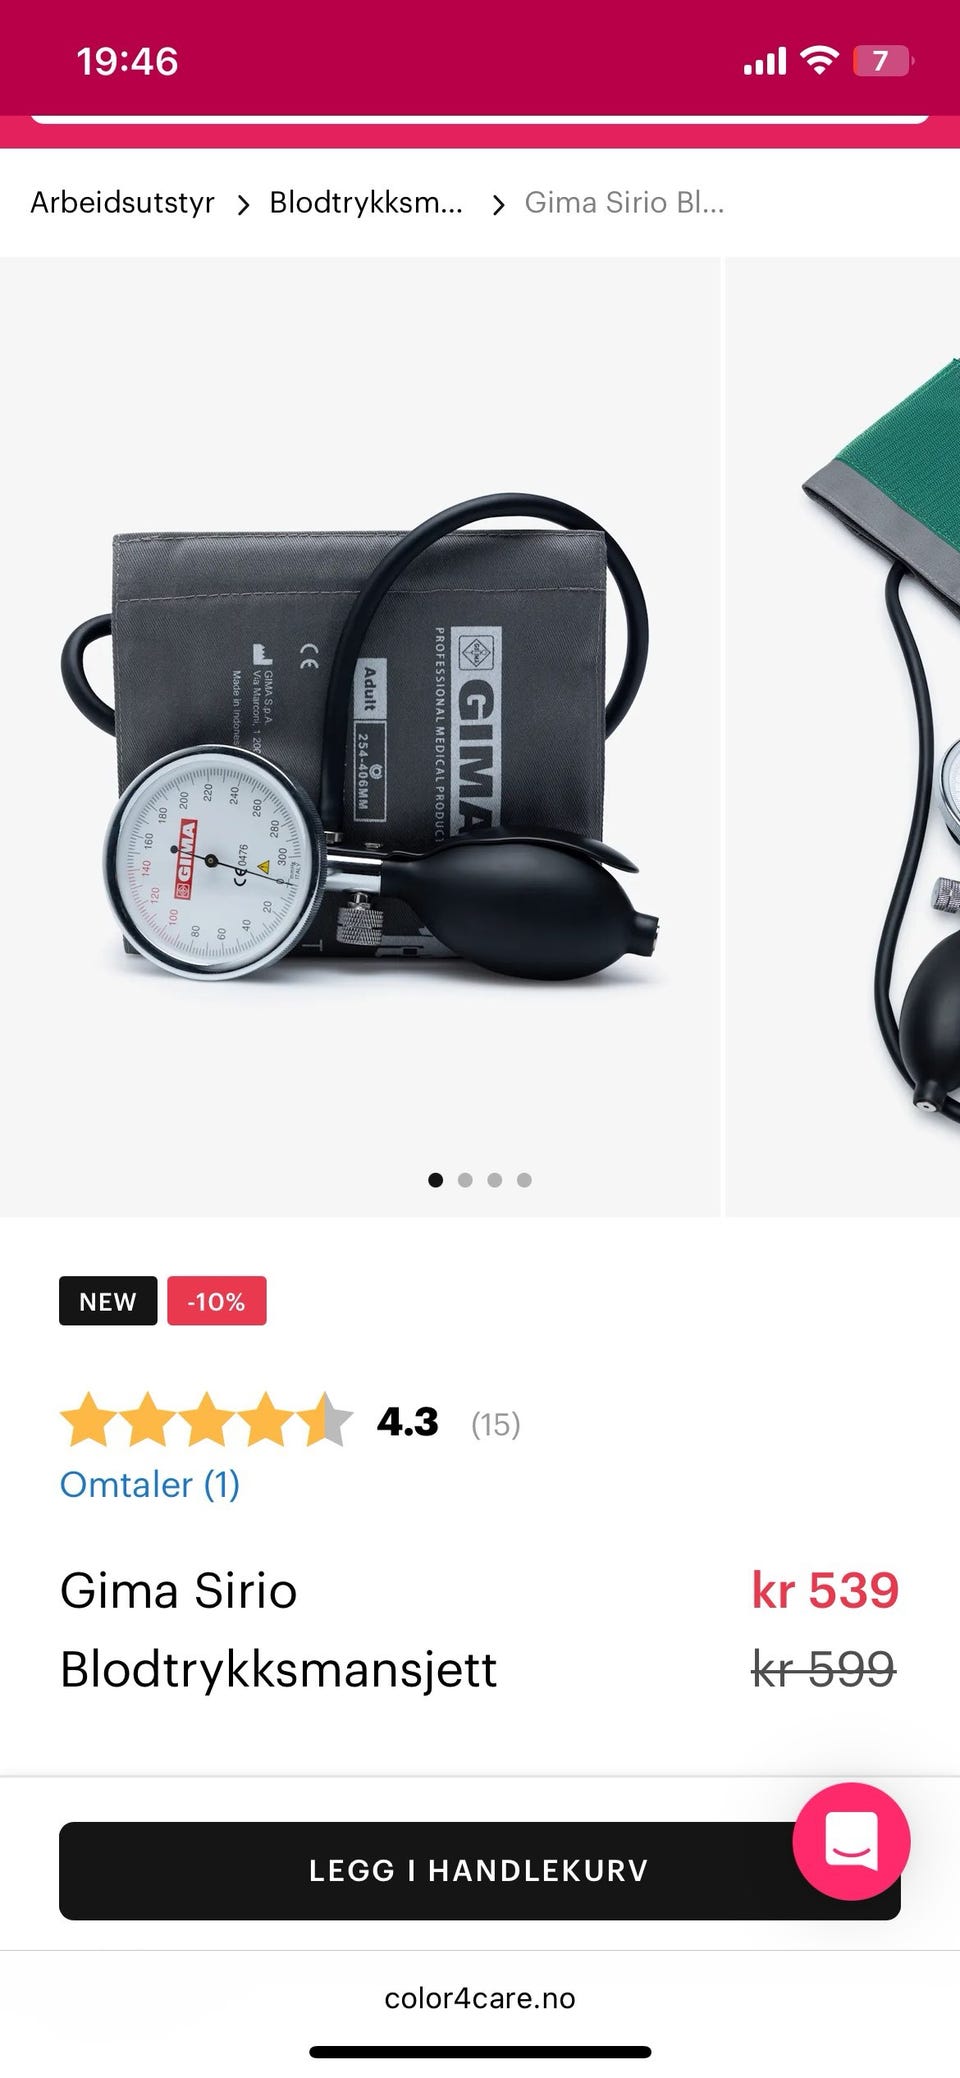960x2078 pixels.
Task: Tap the Wi-Fi status icon
Action: coord(820,61)
